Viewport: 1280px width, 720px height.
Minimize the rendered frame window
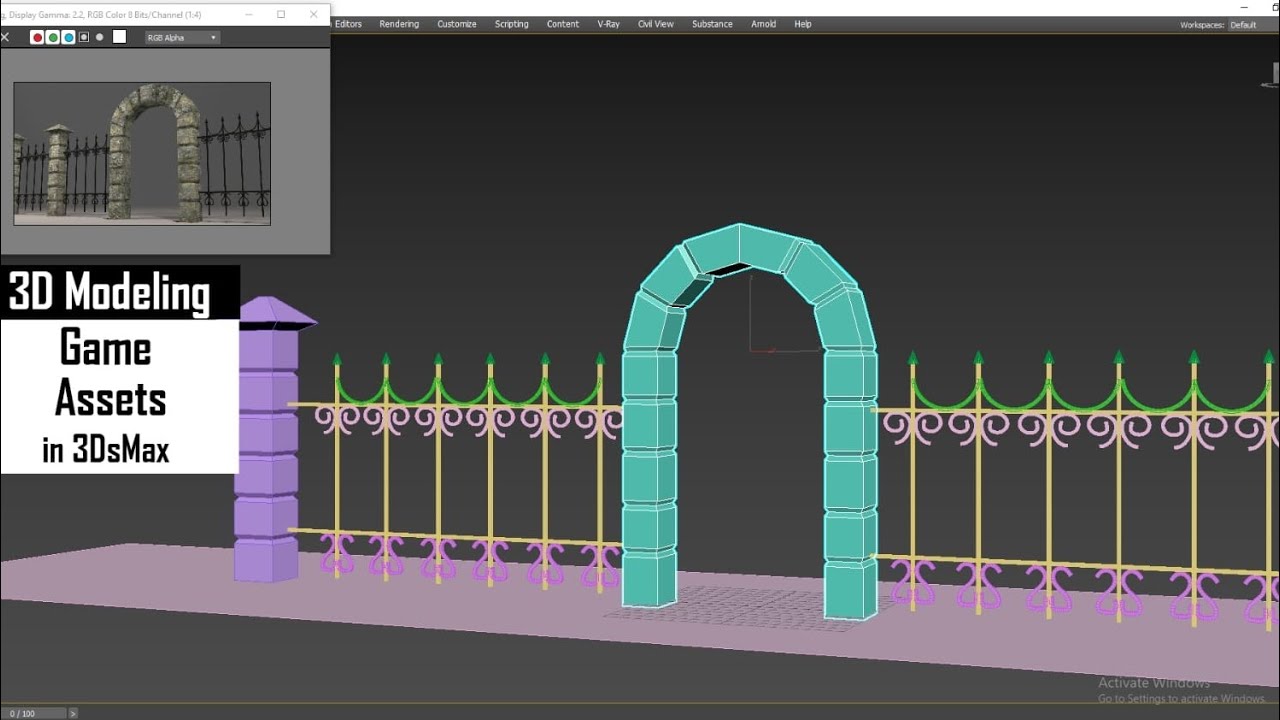(248, 14)
